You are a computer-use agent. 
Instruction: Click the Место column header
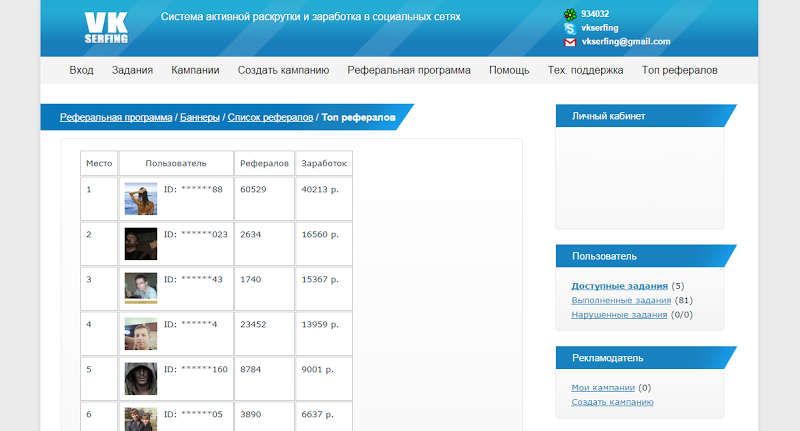[x=99, y=163]
